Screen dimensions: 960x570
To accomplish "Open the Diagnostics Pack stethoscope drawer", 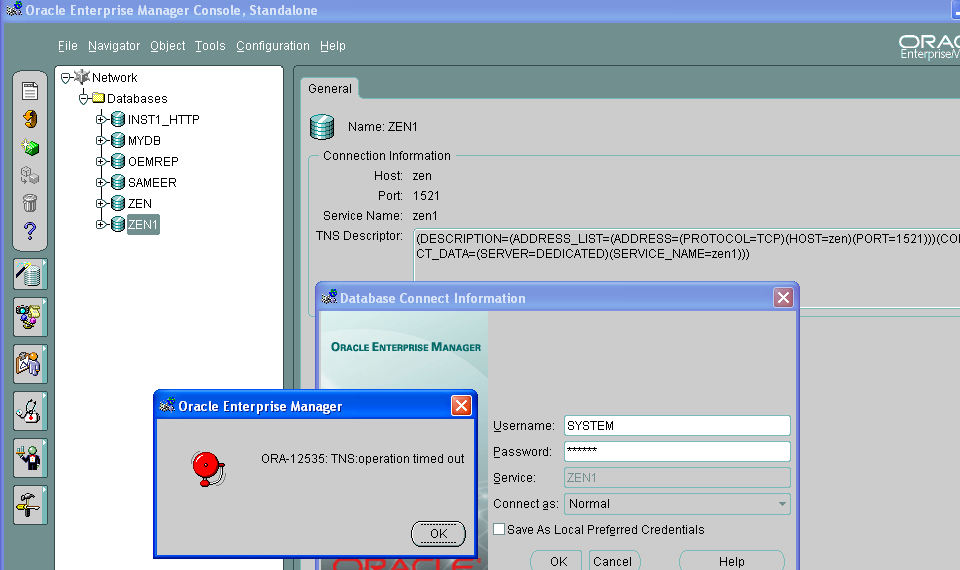I will coord(30,411).
